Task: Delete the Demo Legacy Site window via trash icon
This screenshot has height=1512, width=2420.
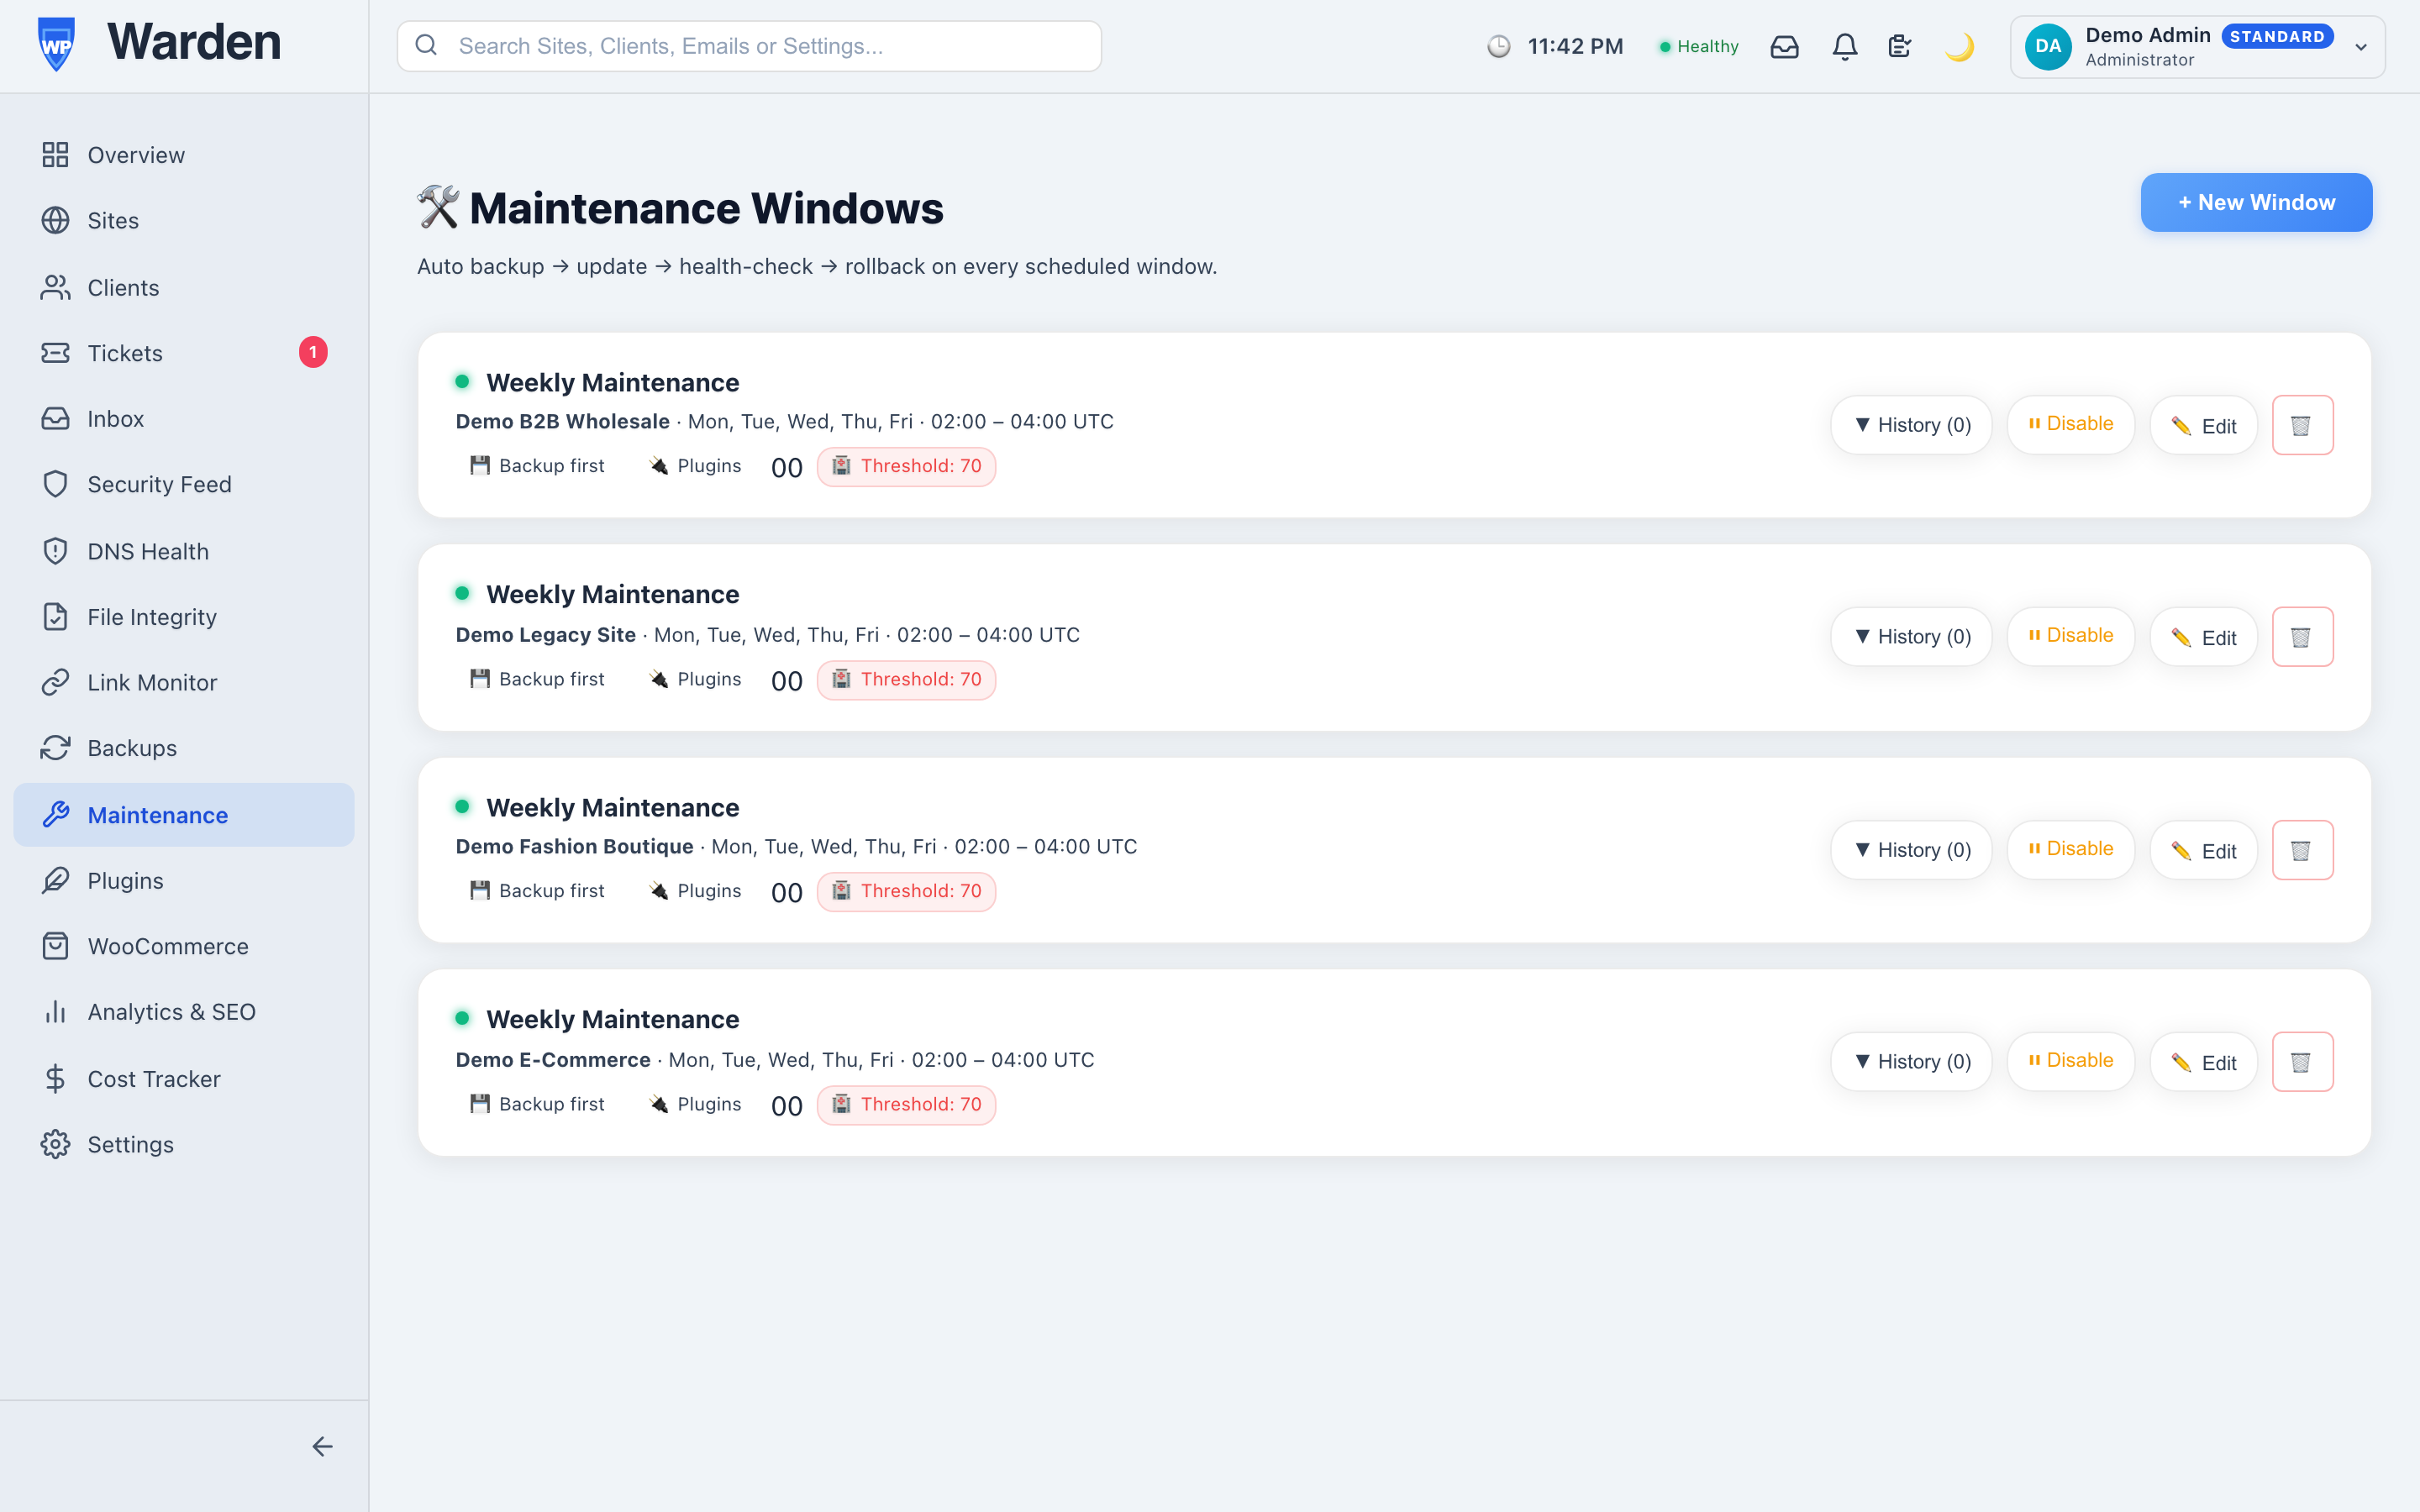Action: [2302, 637]
